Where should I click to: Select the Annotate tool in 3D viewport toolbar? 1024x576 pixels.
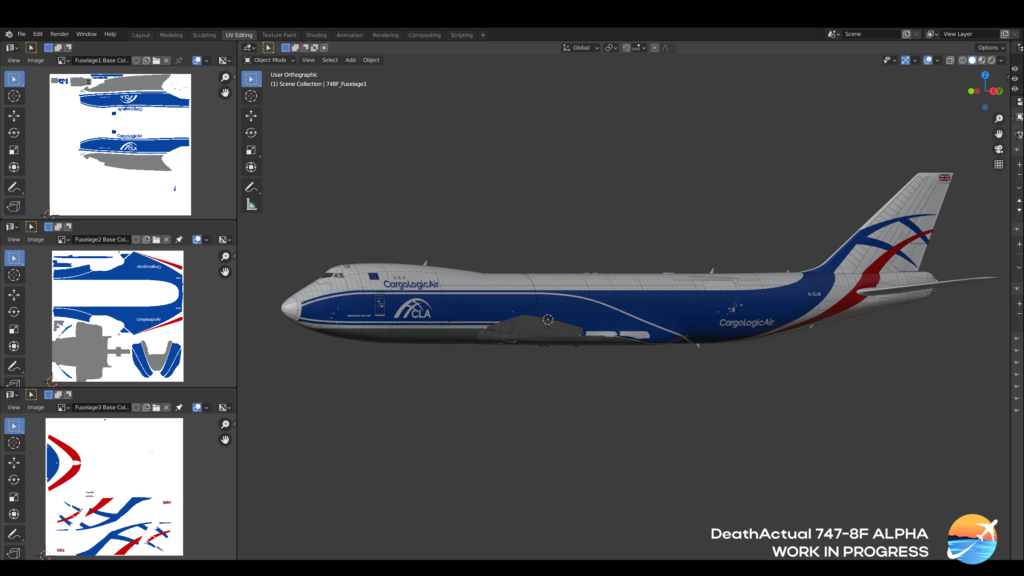[251, 187]
